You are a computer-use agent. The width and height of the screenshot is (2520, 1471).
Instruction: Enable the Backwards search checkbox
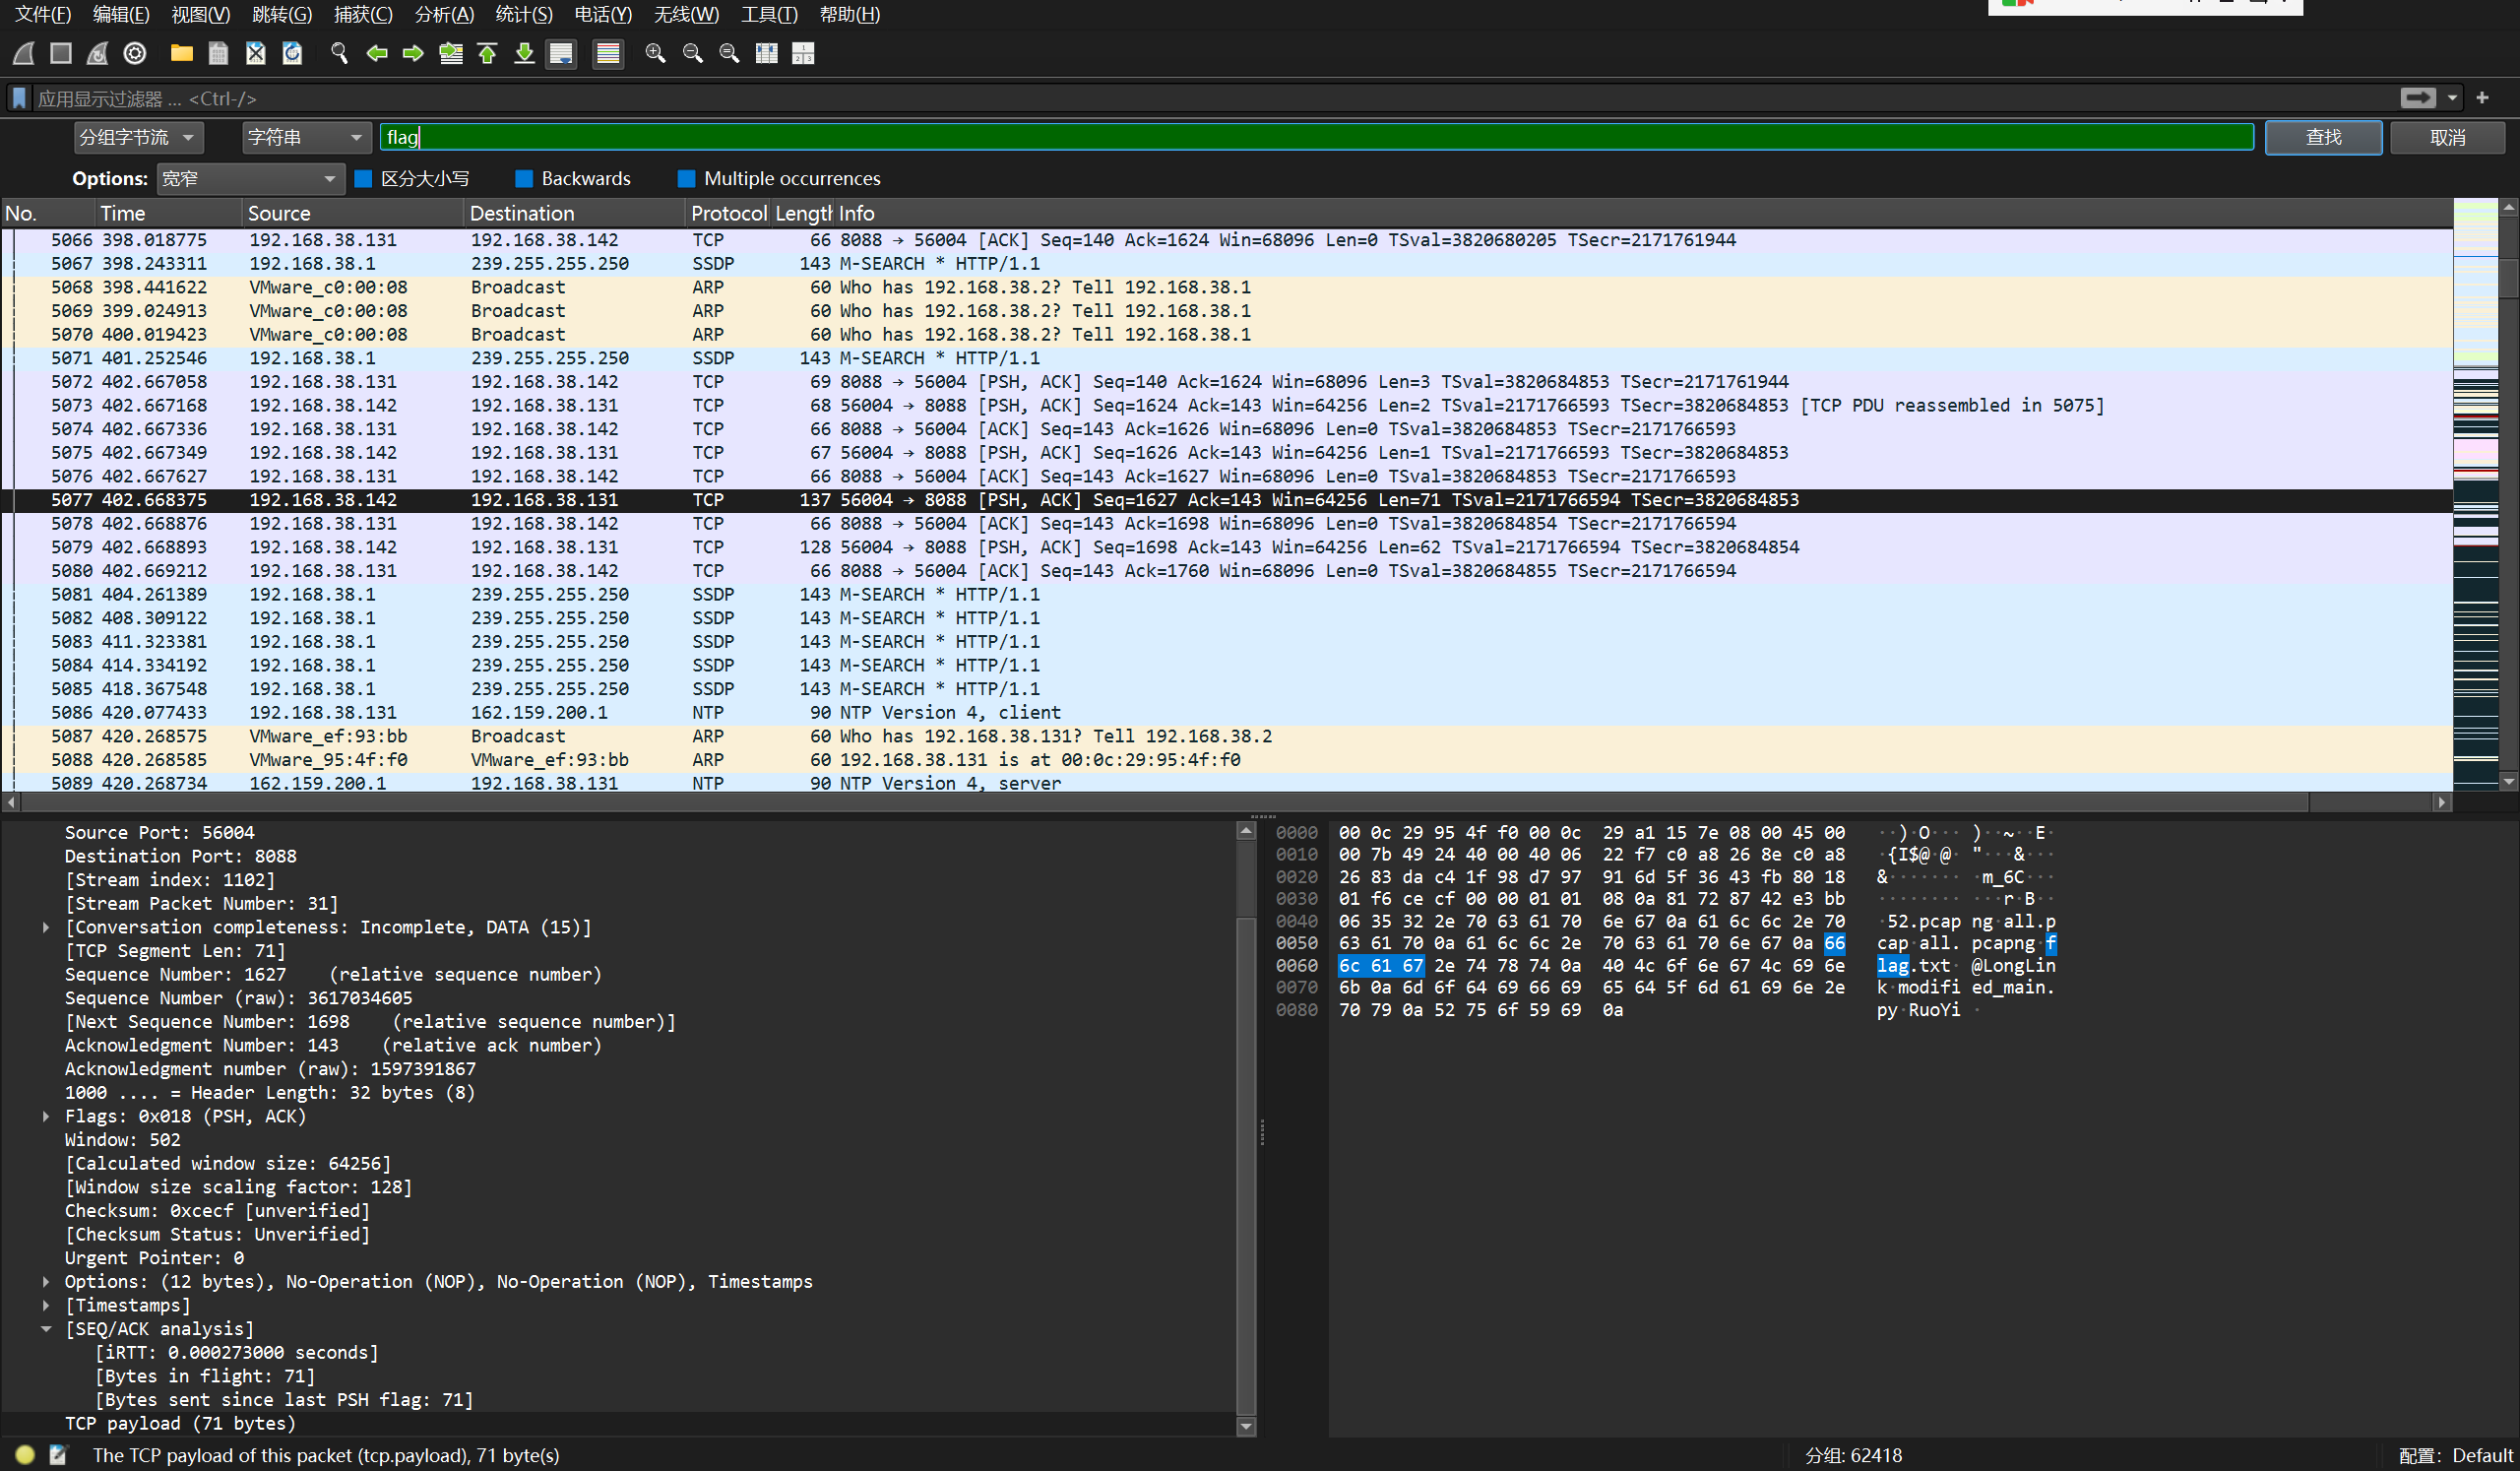pyautogui.click(x=524, y=179)
